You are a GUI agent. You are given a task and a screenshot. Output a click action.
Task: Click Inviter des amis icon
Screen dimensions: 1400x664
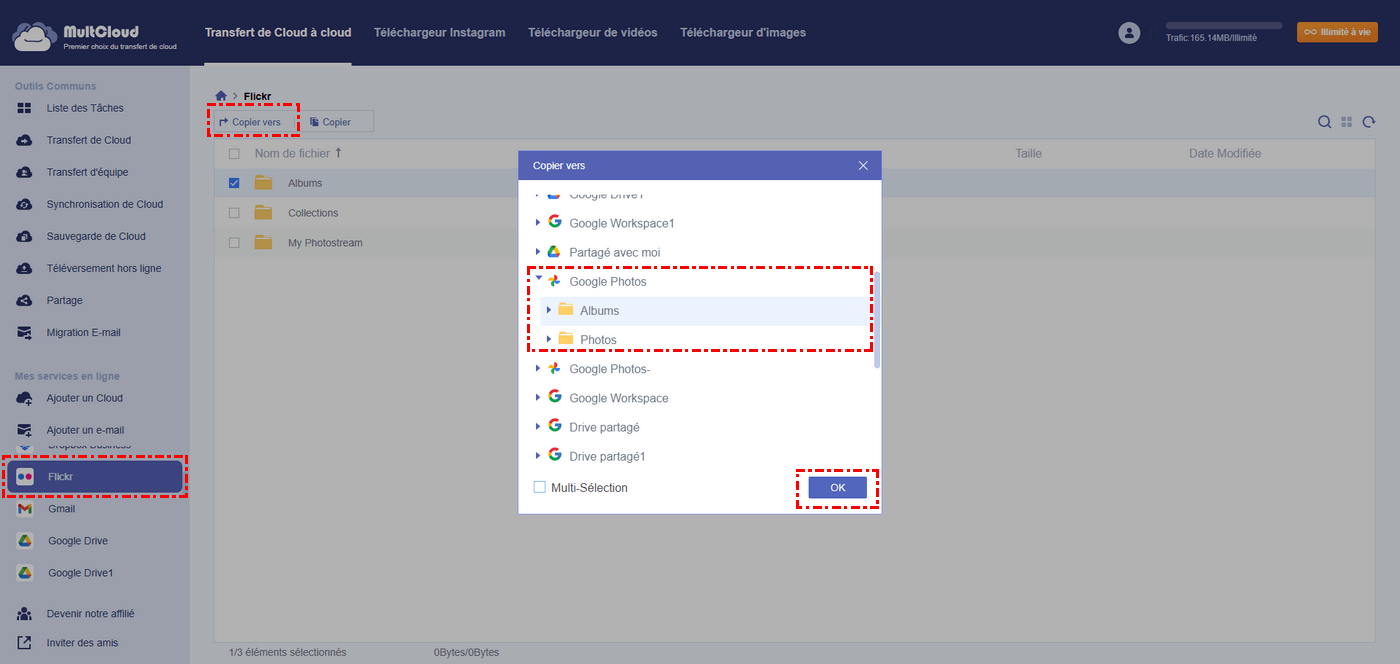point(25,643)
